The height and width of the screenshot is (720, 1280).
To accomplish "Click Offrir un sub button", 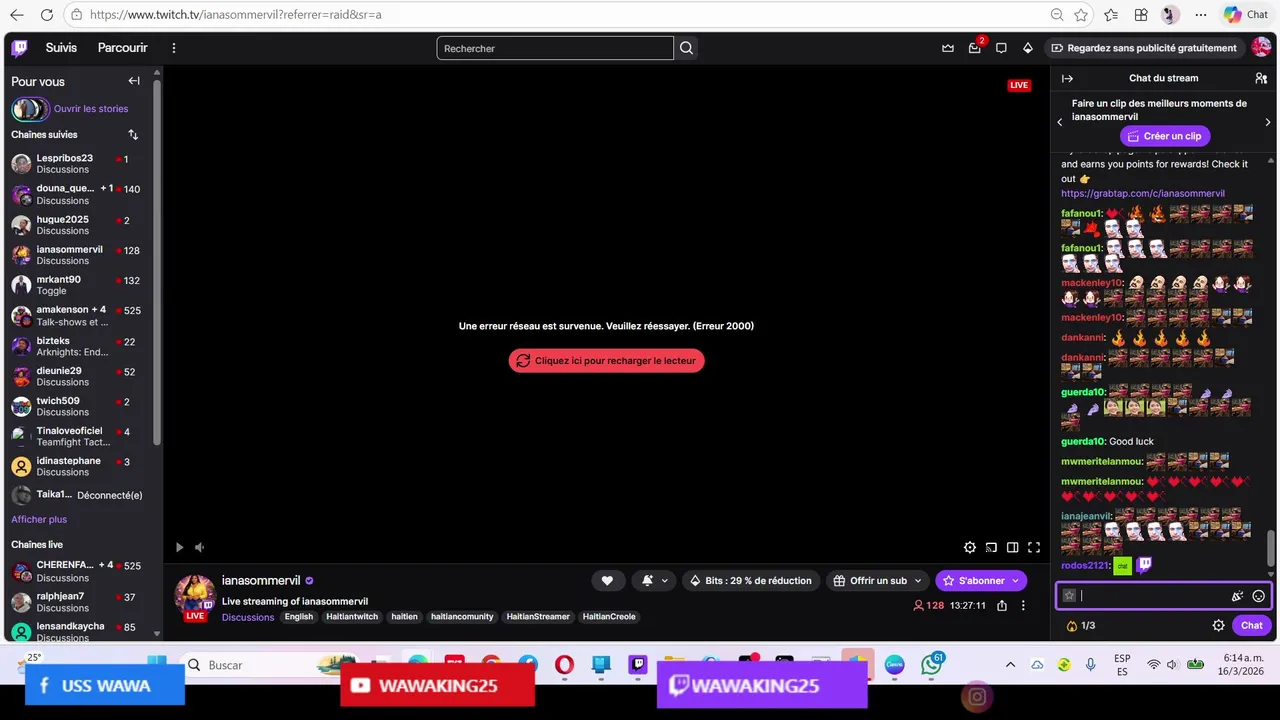I will [878, 580].
